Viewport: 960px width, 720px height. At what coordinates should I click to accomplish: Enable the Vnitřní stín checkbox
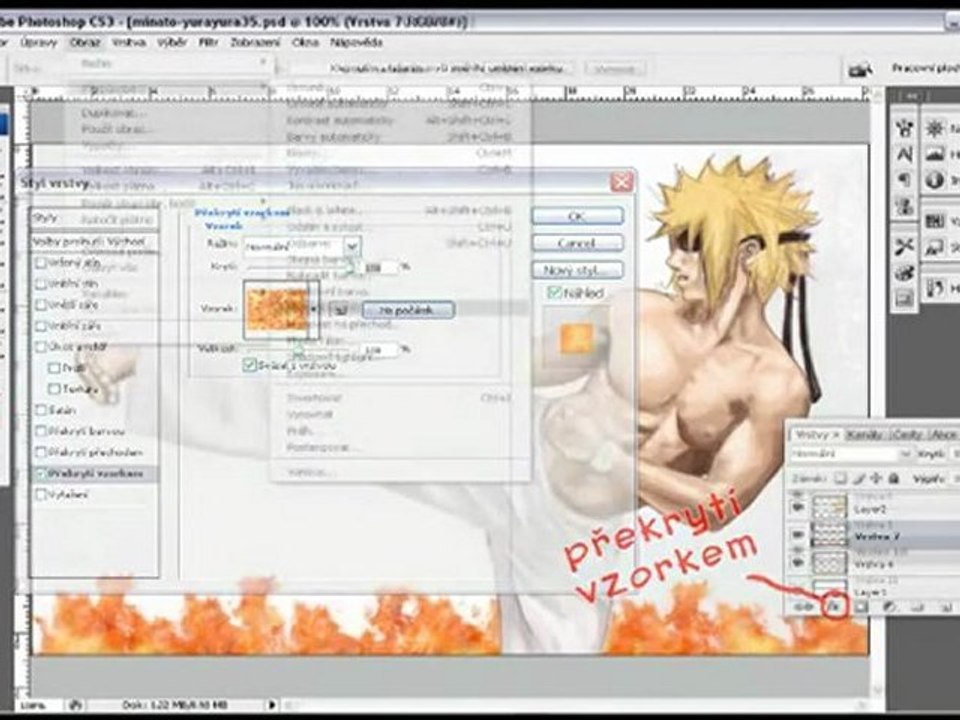(41, 283)
